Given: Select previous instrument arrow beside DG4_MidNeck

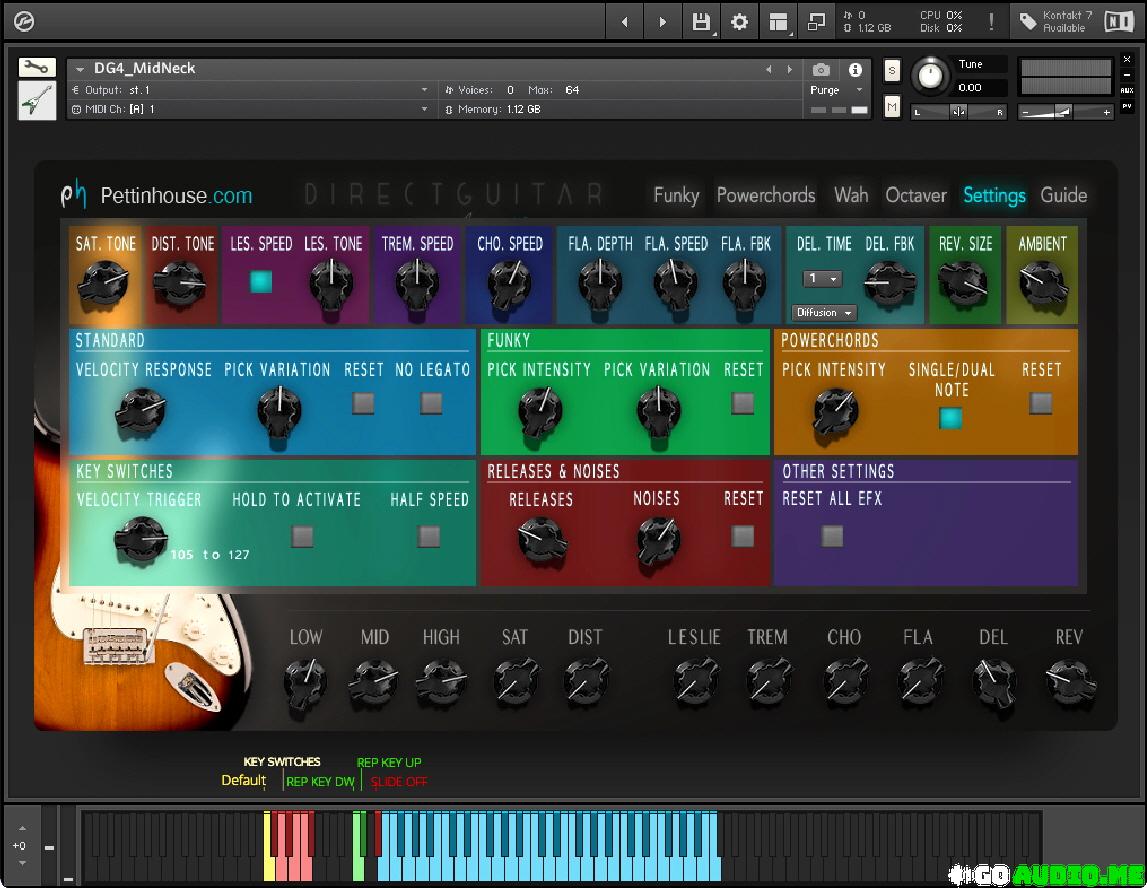Looking at the screenshot, I should coord(768,69).
